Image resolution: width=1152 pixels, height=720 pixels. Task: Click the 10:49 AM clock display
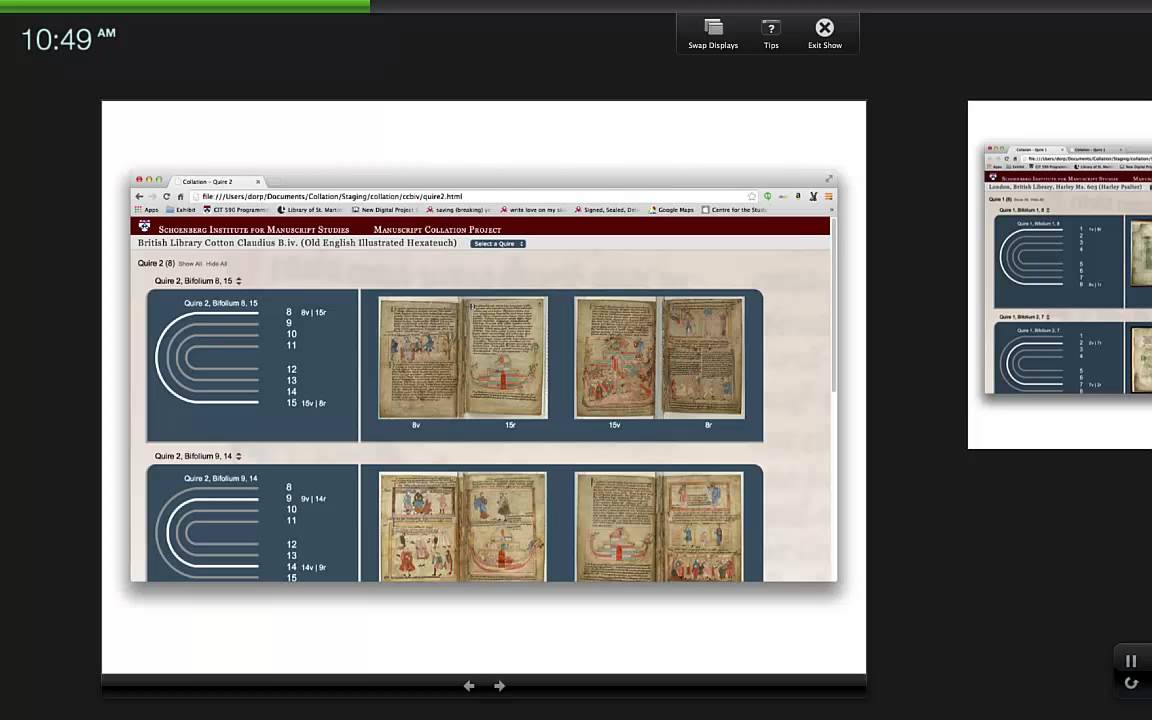point(68,40)
